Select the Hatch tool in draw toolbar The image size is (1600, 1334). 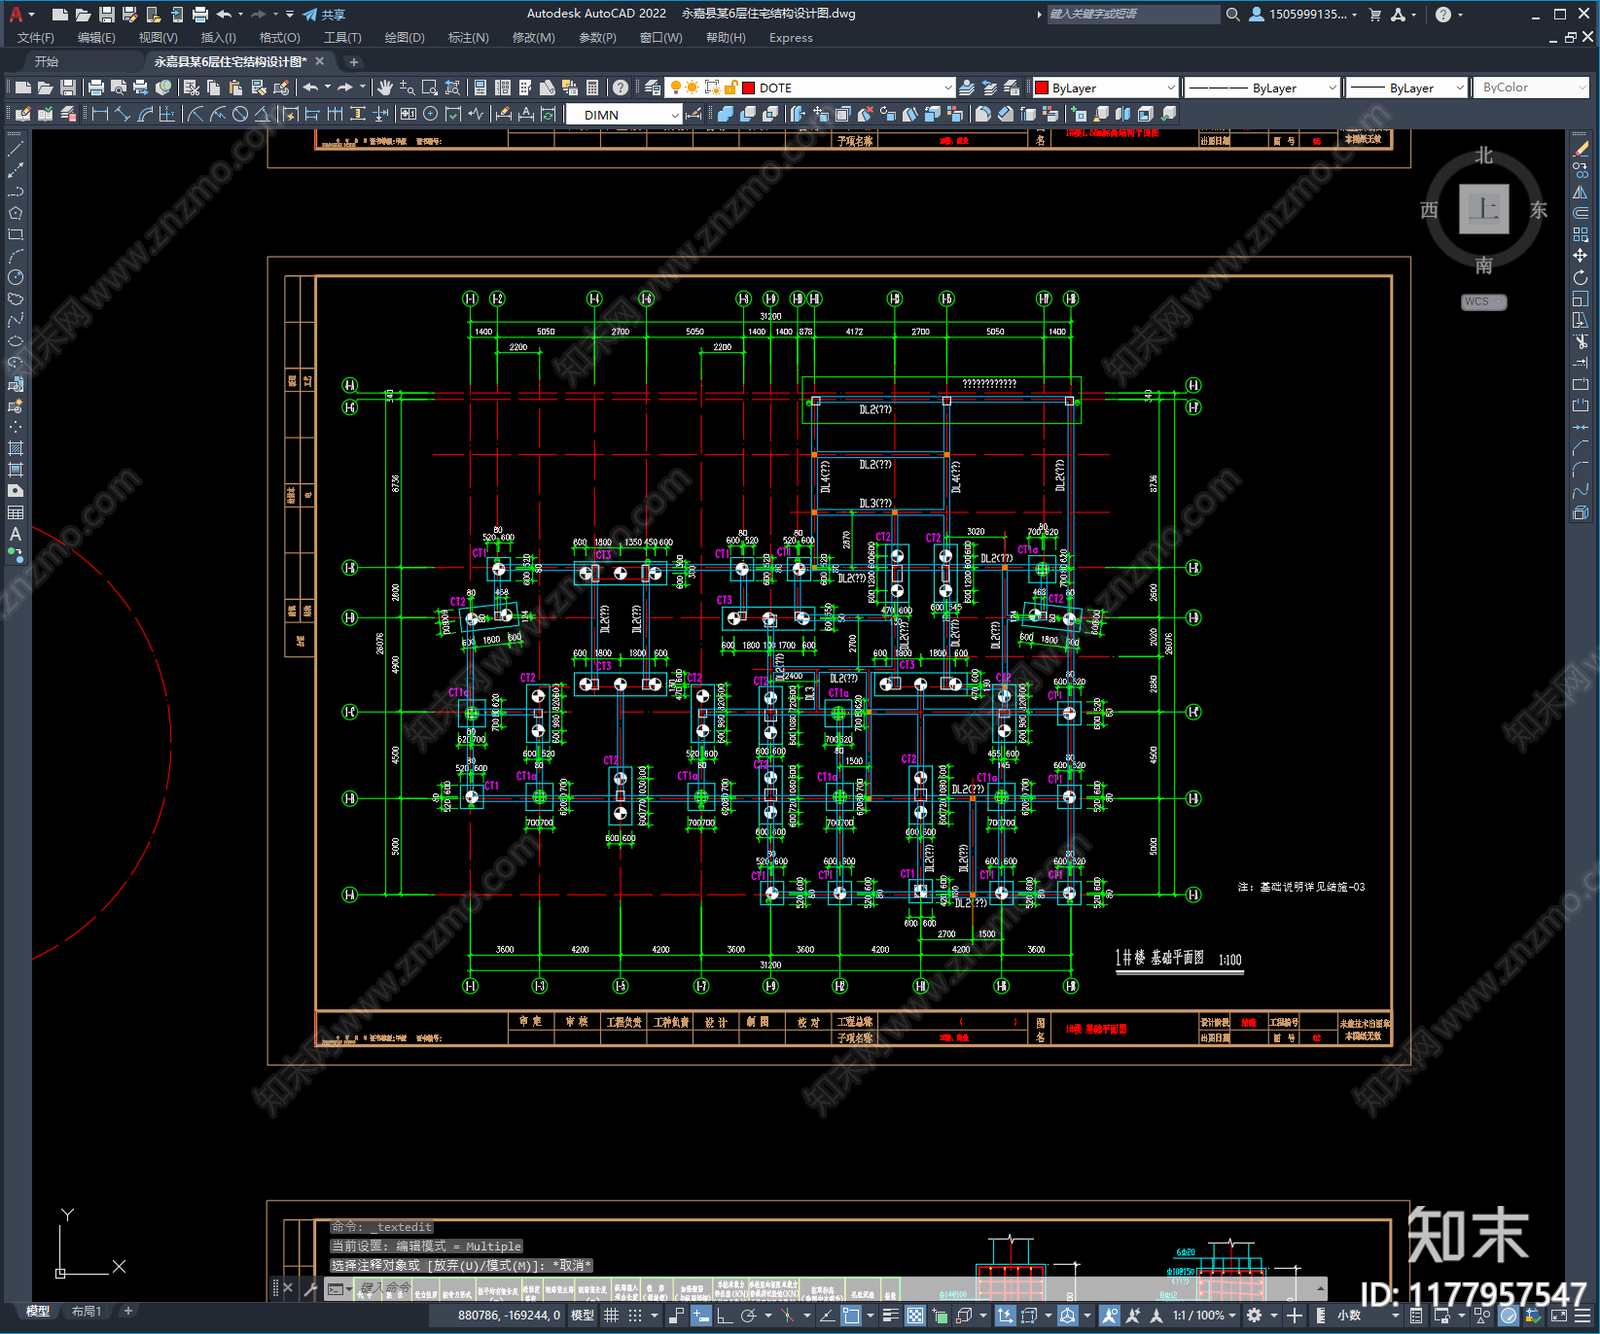tap(15, 448)
